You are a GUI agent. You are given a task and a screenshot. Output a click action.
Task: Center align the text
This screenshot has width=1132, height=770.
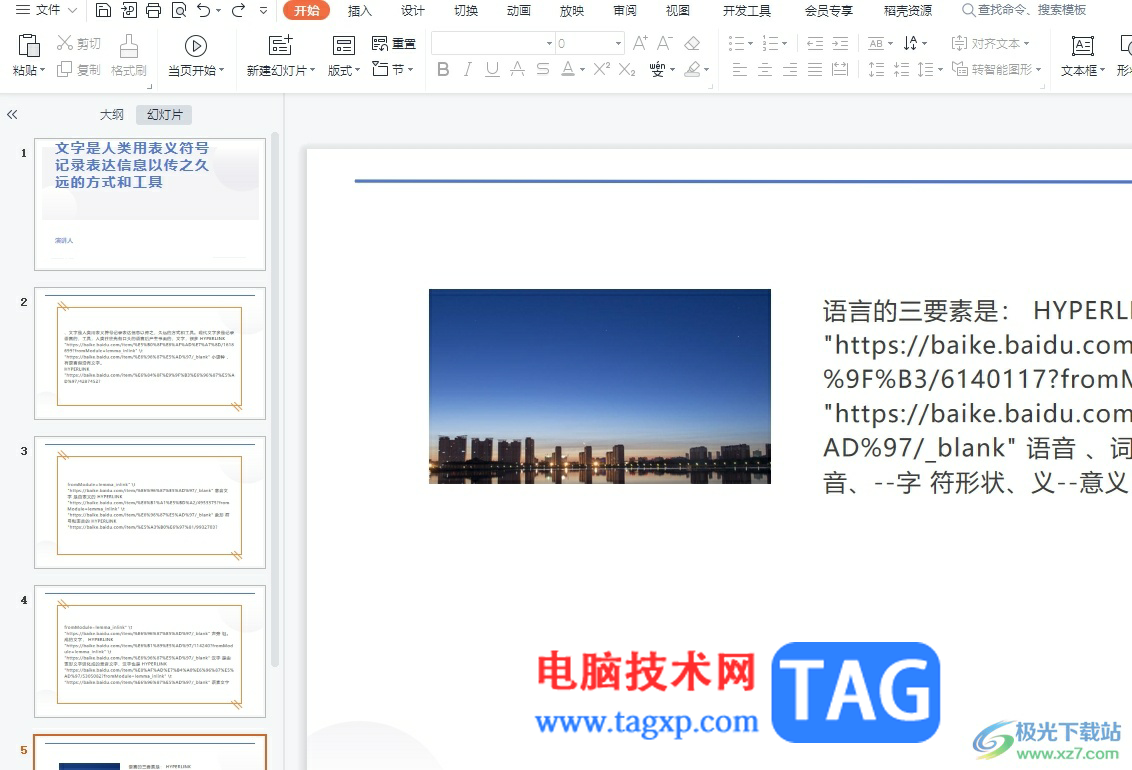tap(765, 69)
